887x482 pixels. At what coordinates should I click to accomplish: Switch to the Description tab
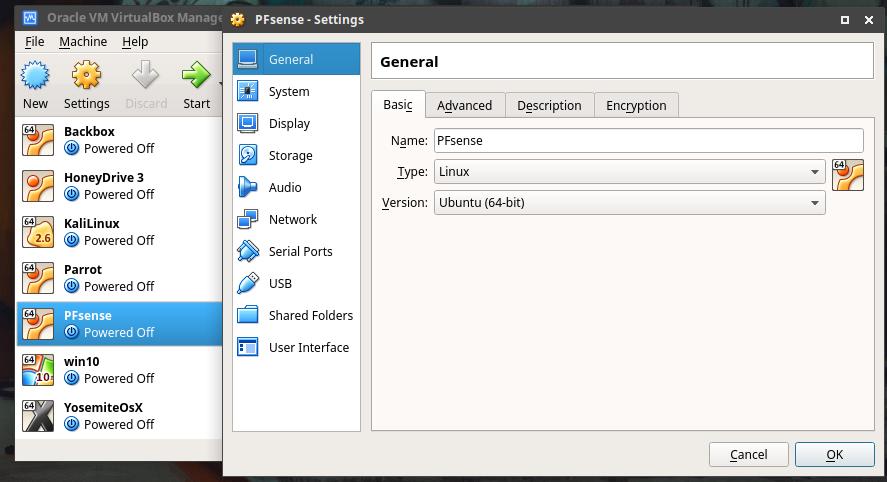click(549, 105)
